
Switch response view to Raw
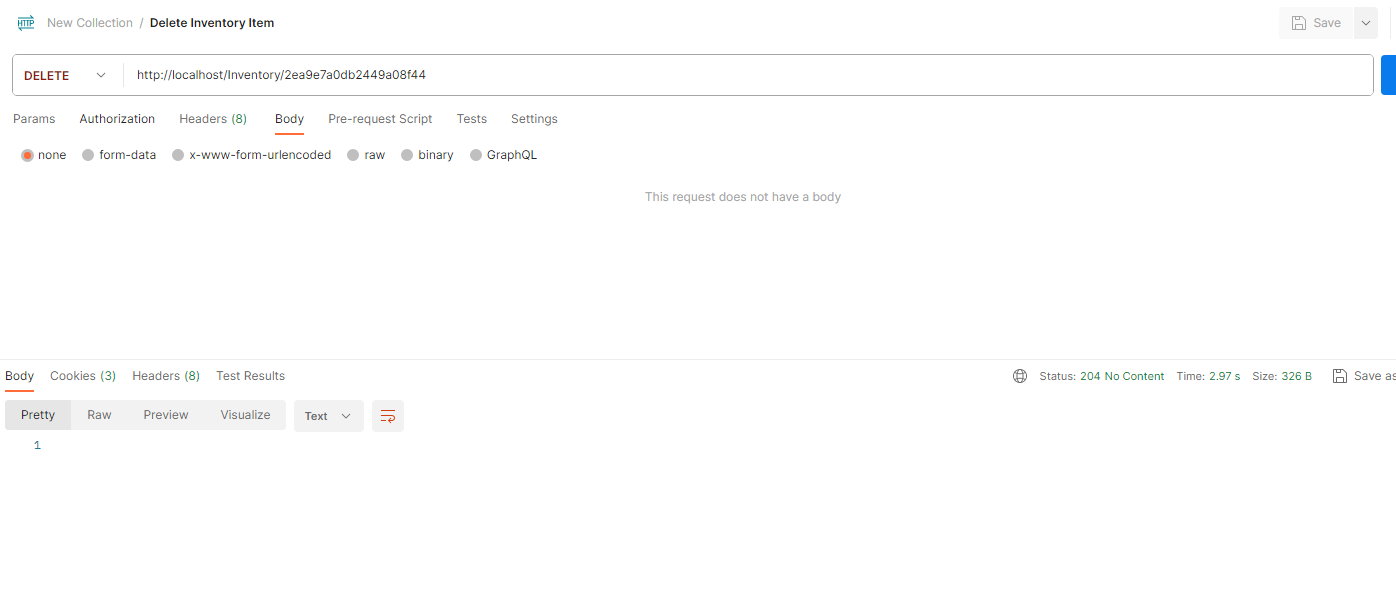click(99, 415)
